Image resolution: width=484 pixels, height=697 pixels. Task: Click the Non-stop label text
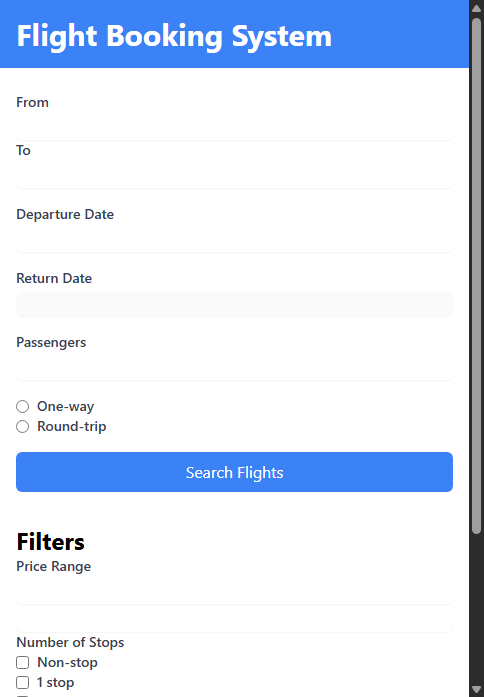[67, 662]
